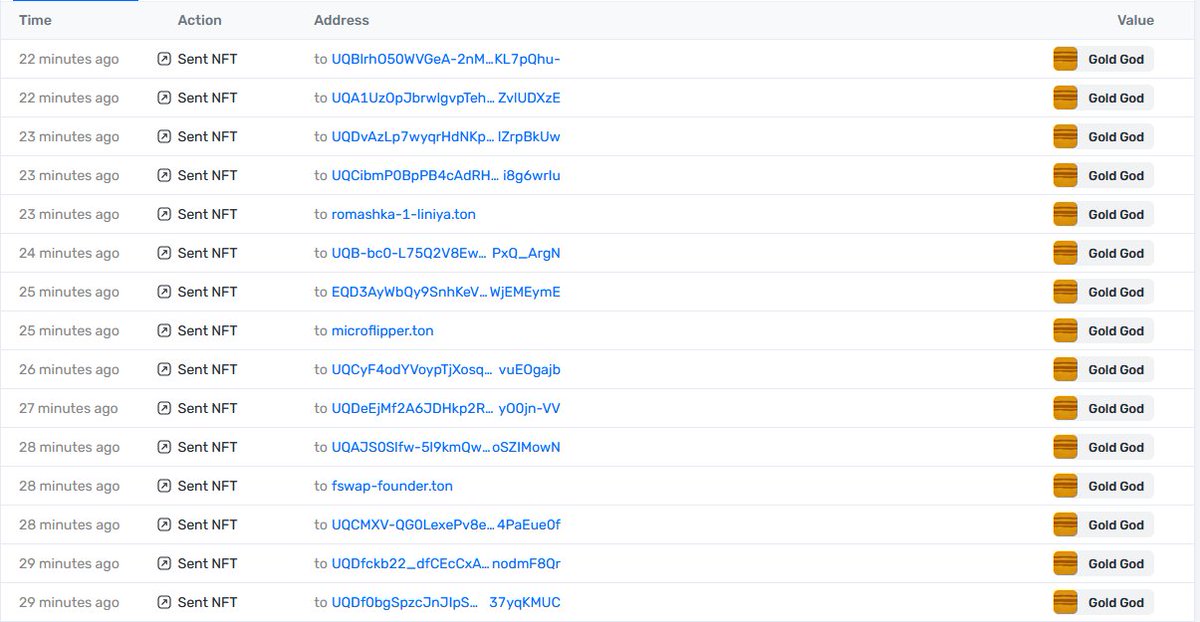Open the microflipper.ton address link
The width and height of the screenshot is (1200, 622).
tap(382, 330)
